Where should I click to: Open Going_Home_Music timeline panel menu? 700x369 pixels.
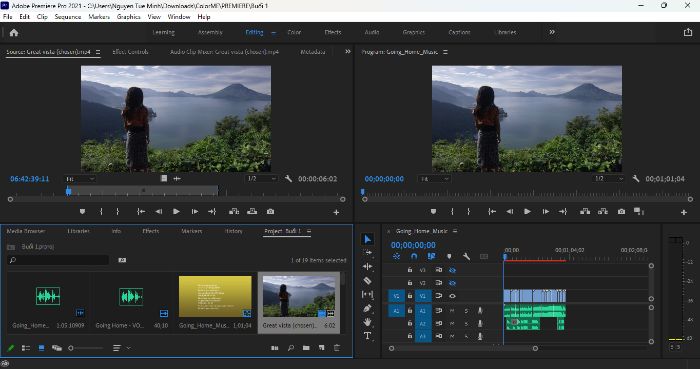coord(455,231)
